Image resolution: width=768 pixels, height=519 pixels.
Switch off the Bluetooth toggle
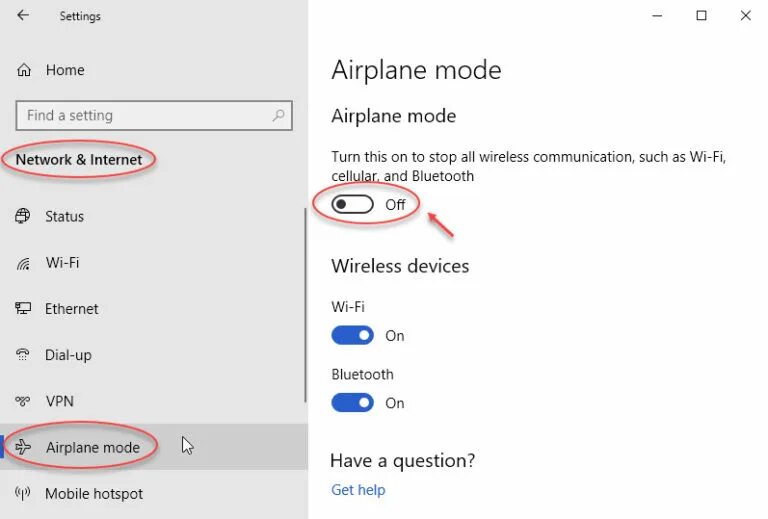click(x=352, y=403)
